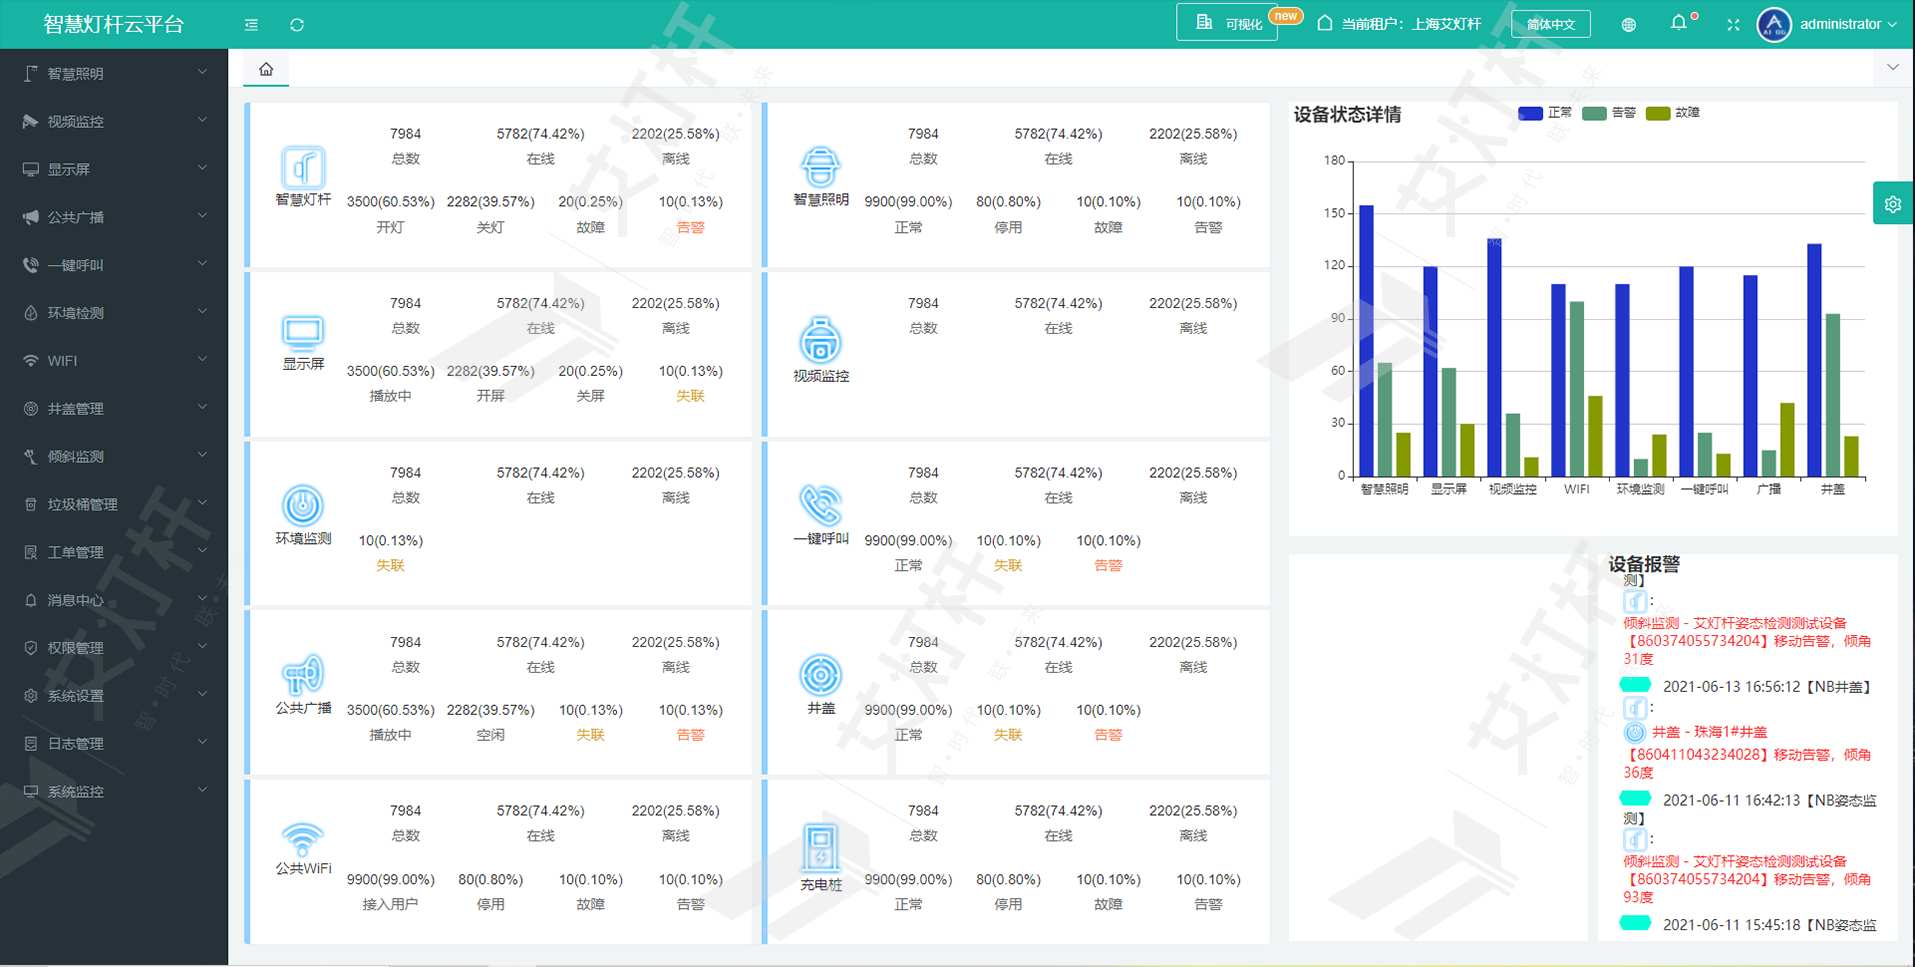1915x967 pixels.
Task: Expand the 显示屏 sidebar menu
Action: coord(114,169)
